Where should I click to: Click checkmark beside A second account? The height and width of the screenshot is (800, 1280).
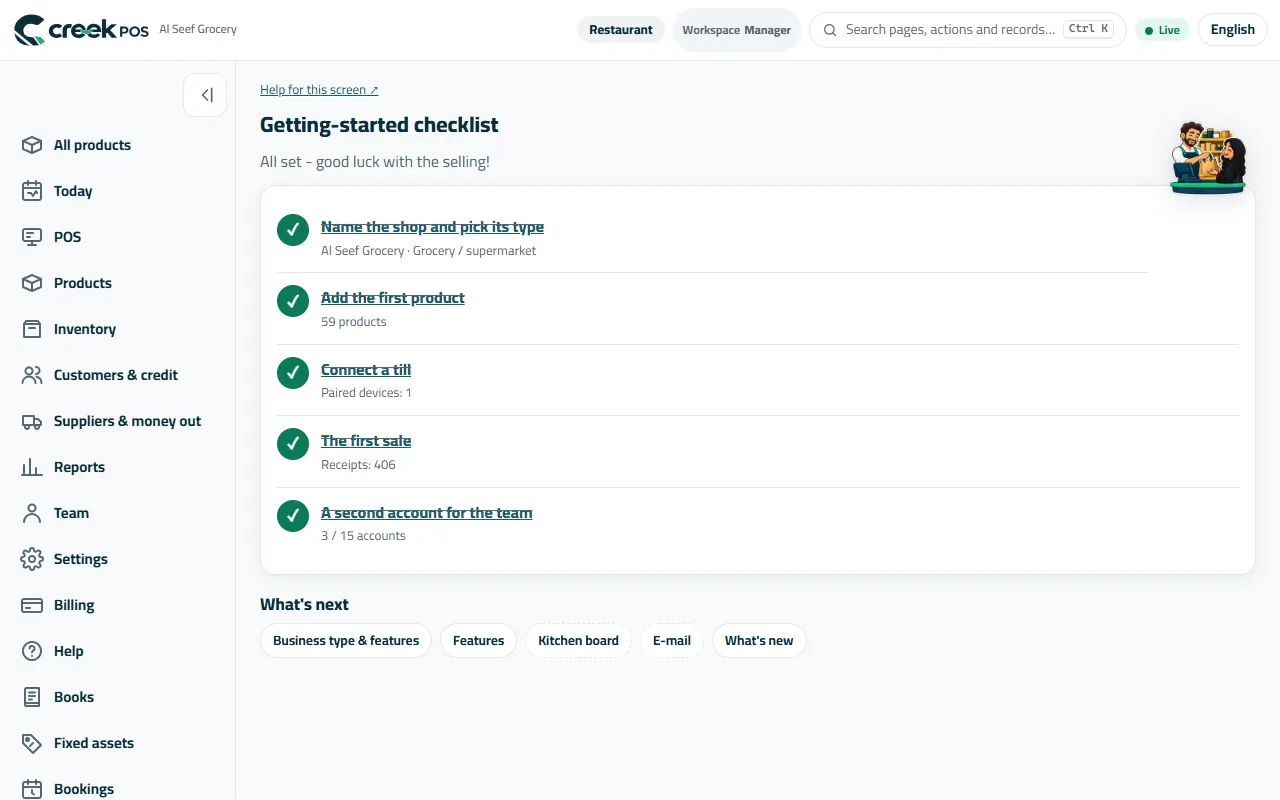293,515
